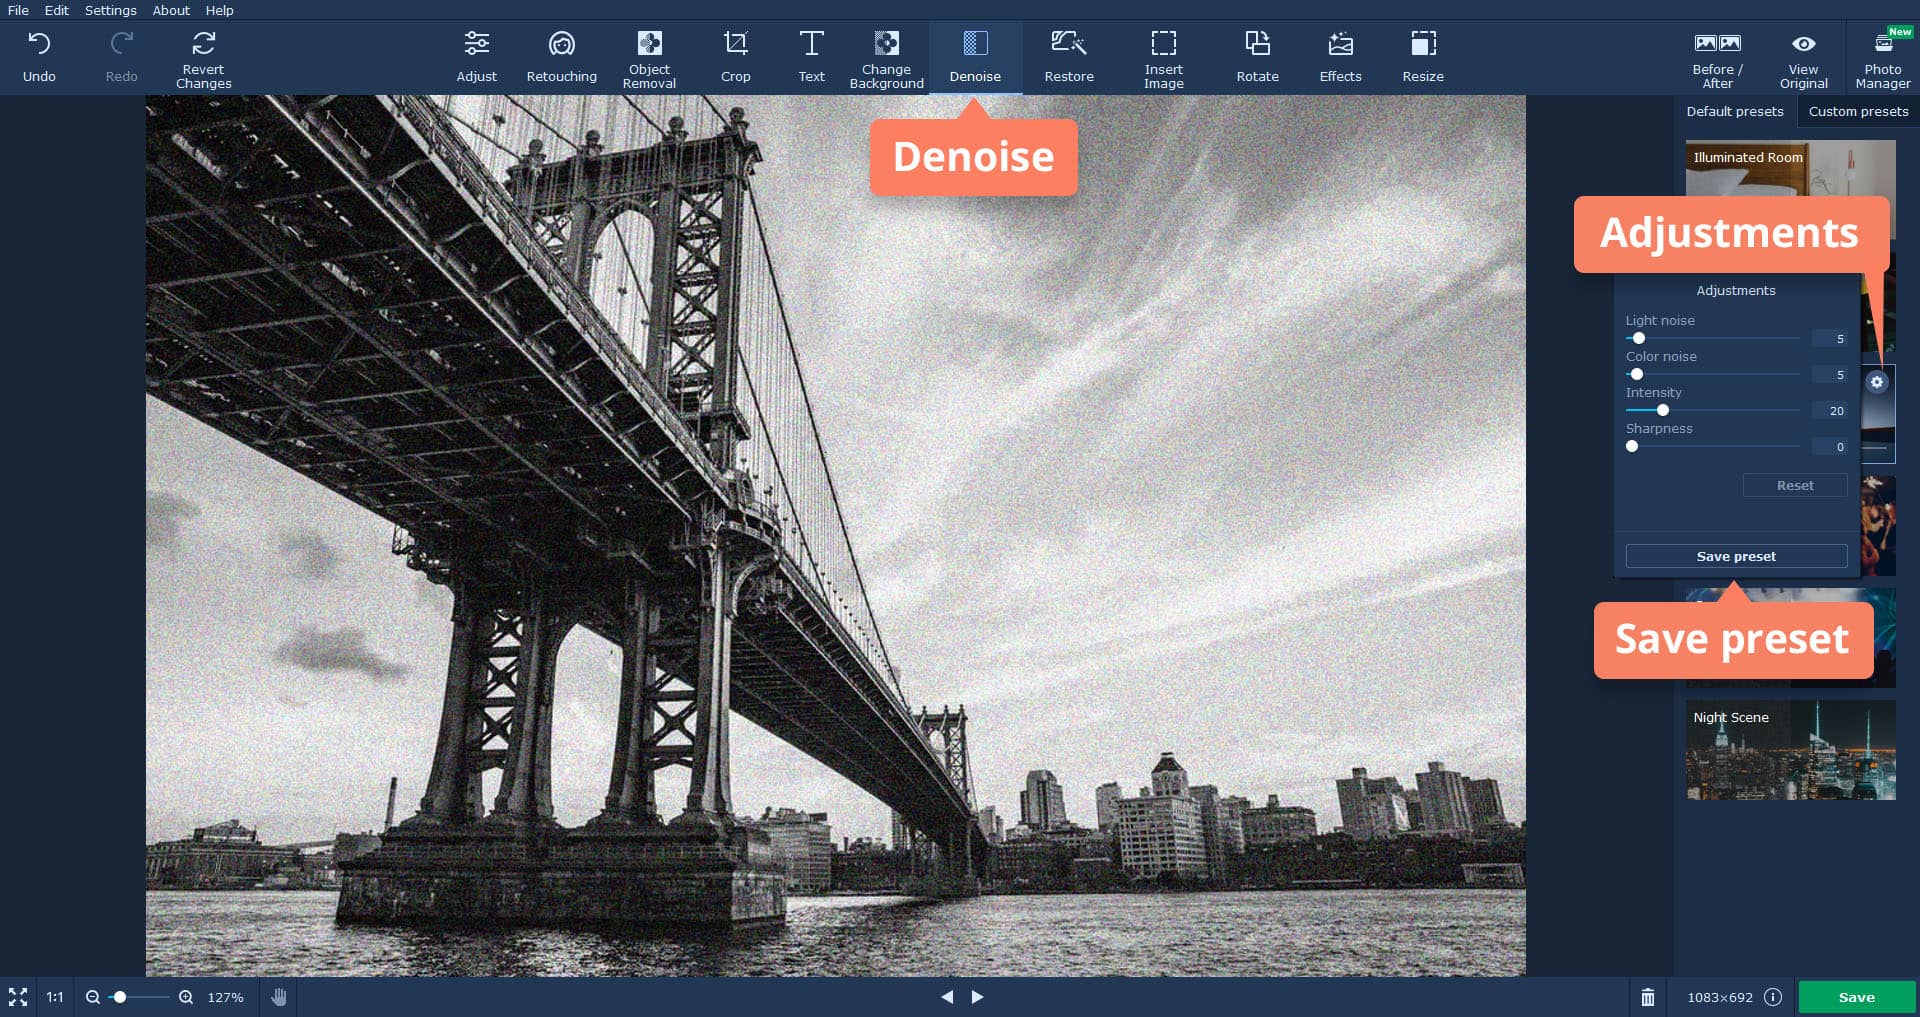Open the Retouching tool
Screen dimensions: 1920x1017
pyautogui.click(x=562, y=58)
